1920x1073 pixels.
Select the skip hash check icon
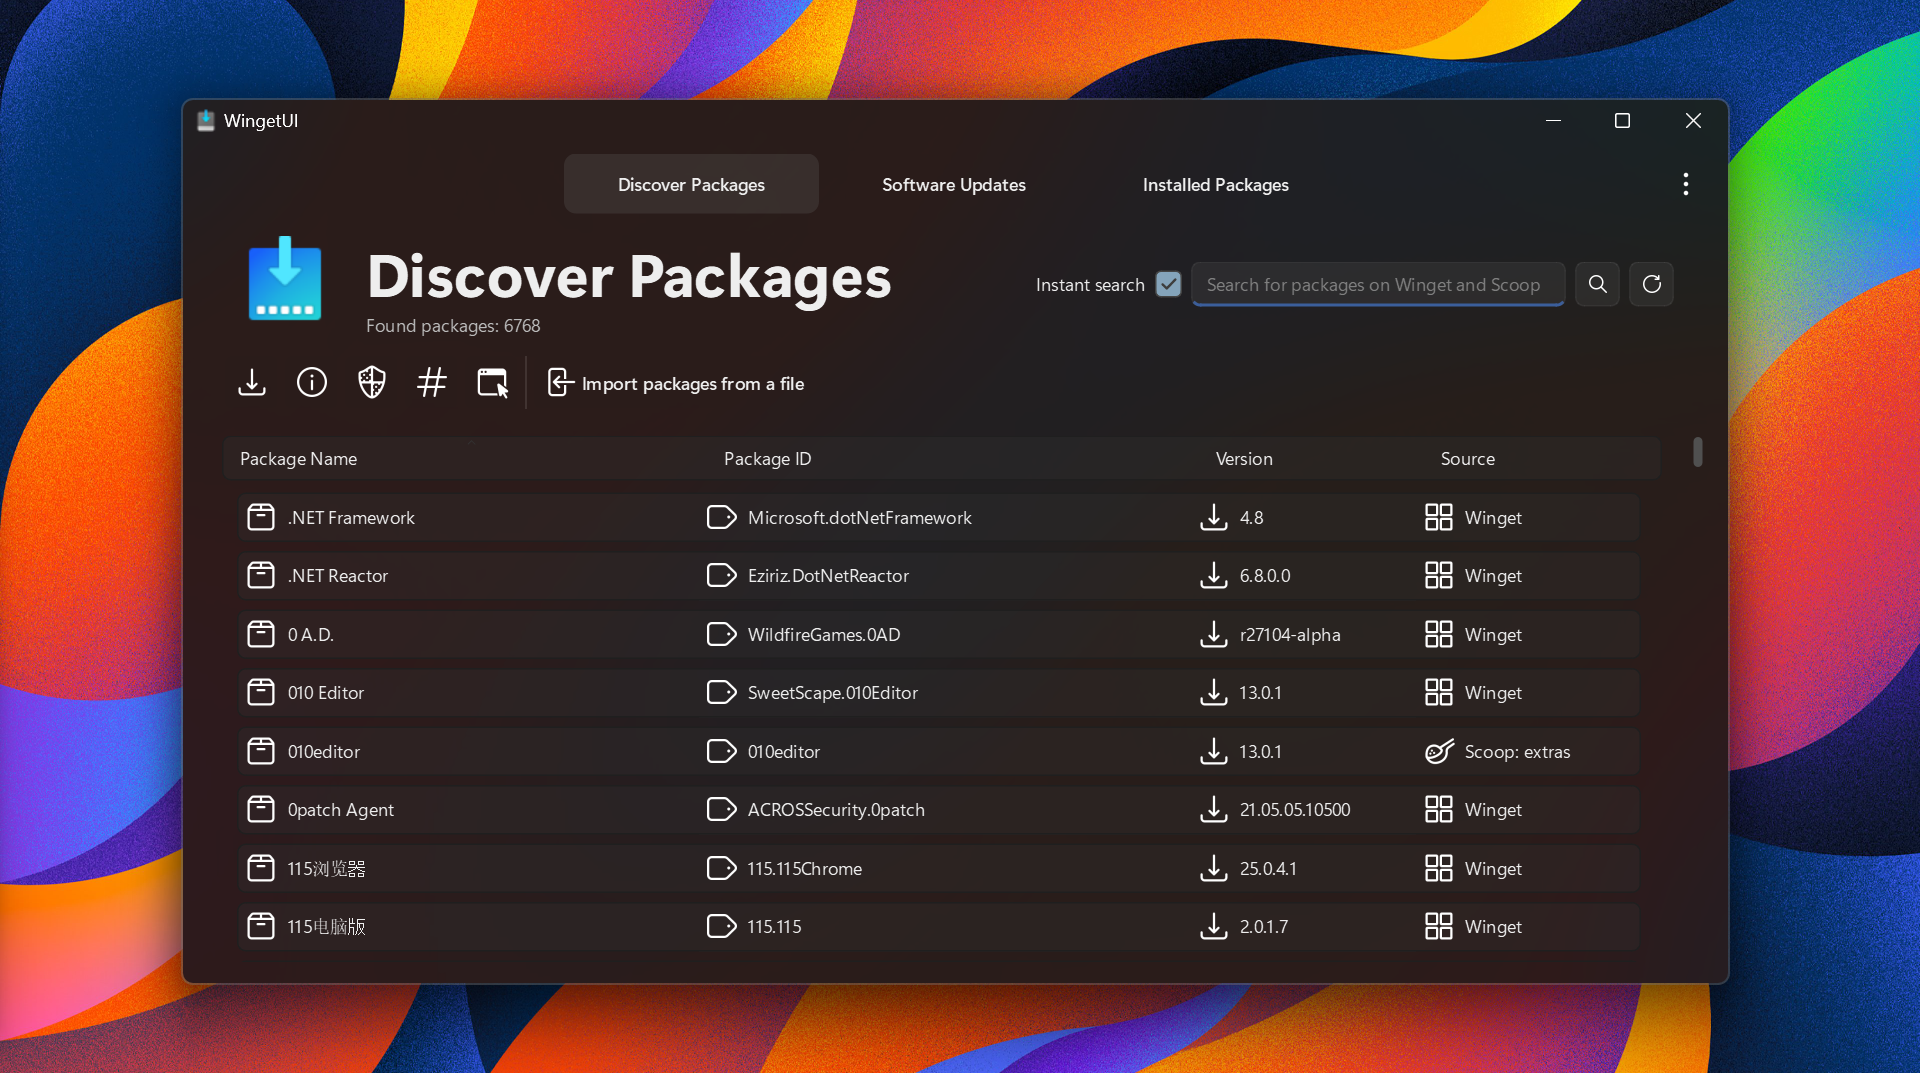point(431,382)
